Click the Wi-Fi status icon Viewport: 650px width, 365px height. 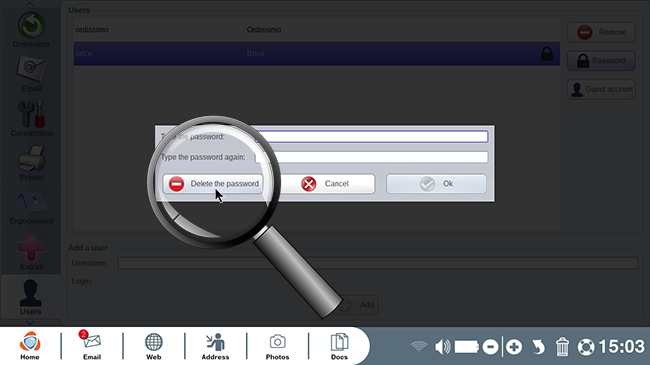(419, 346)
